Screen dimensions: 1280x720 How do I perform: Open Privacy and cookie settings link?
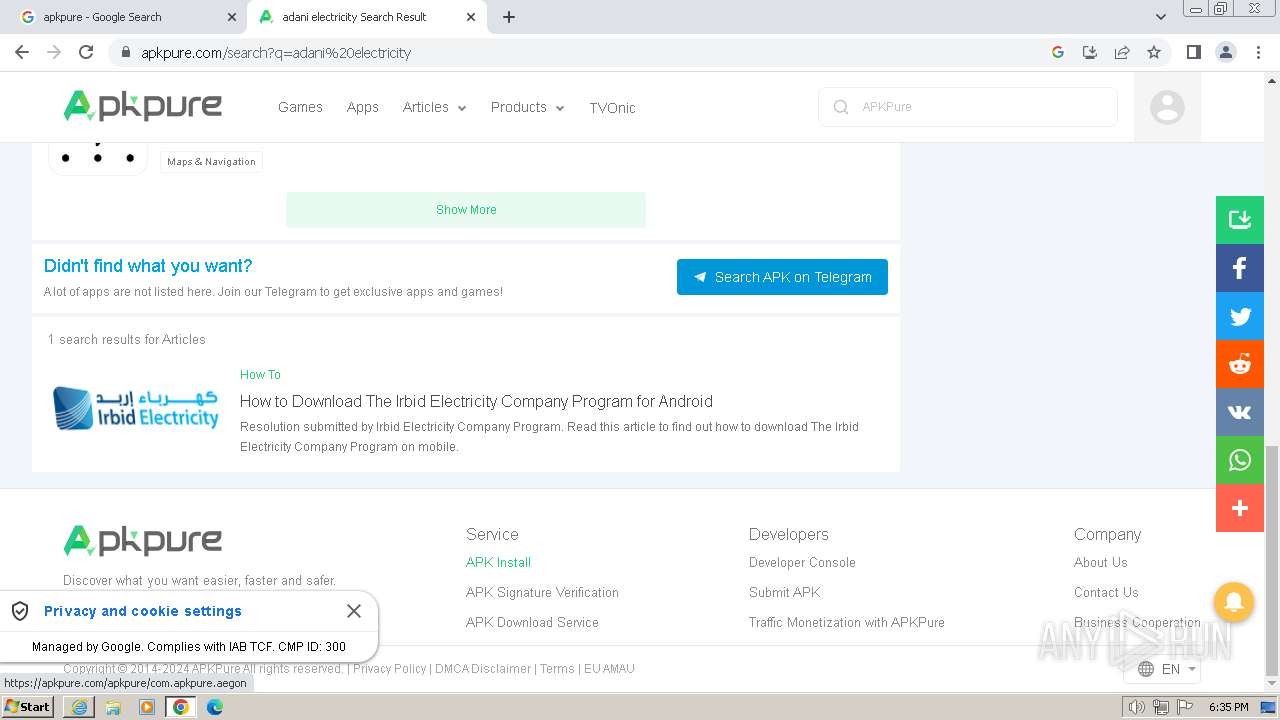click(143, 611)
